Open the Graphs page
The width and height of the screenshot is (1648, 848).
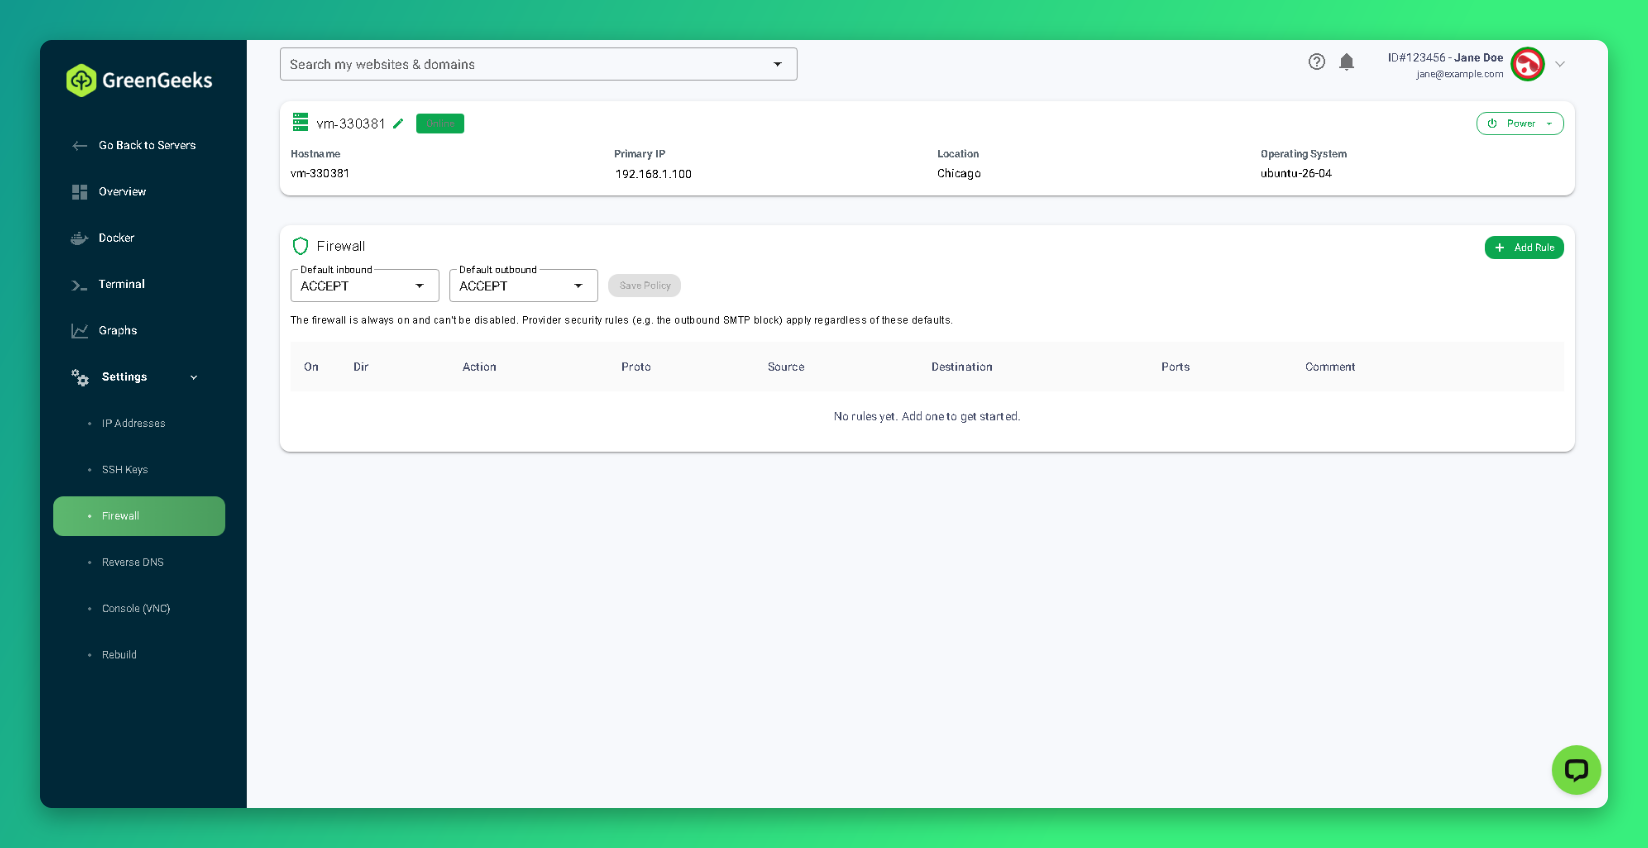(x=118, y=331)
